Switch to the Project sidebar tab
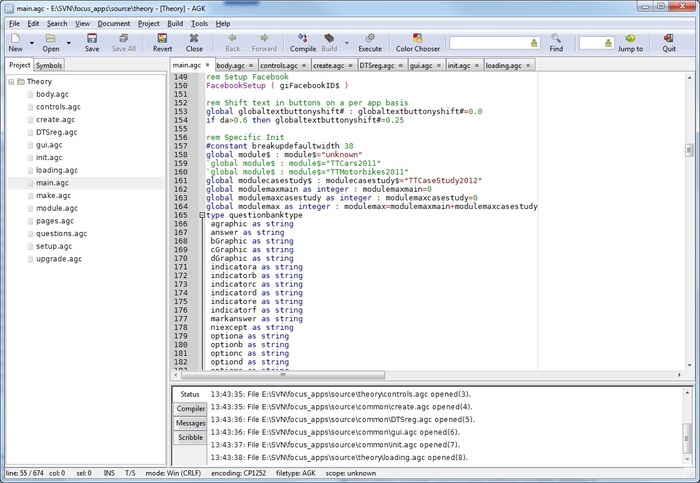This screenshot has height=483, width=700. click(20, 65)
